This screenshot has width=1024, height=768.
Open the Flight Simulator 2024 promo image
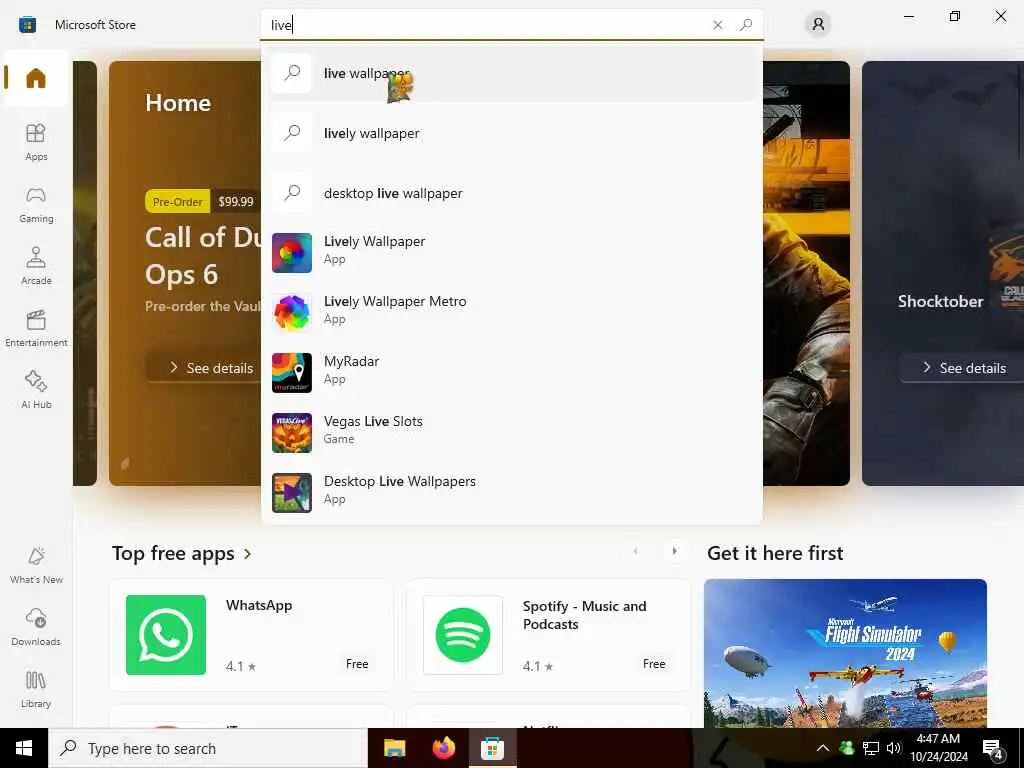845,653
